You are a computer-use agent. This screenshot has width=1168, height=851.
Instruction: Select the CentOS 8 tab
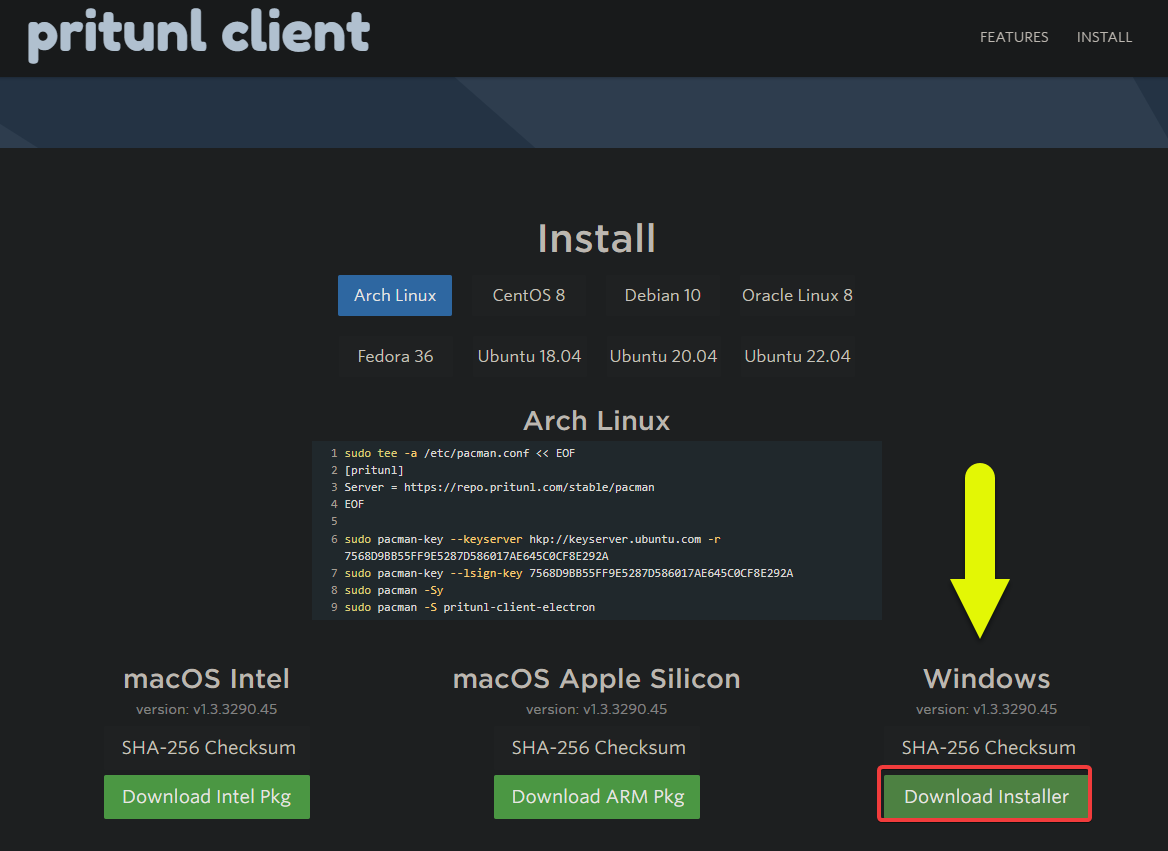pos(529,295)
